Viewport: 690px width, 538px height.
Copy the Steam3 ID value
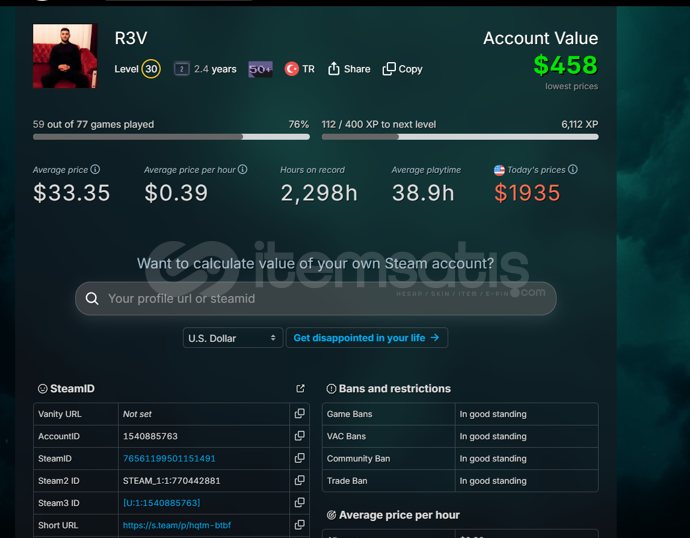coord(300,503)
